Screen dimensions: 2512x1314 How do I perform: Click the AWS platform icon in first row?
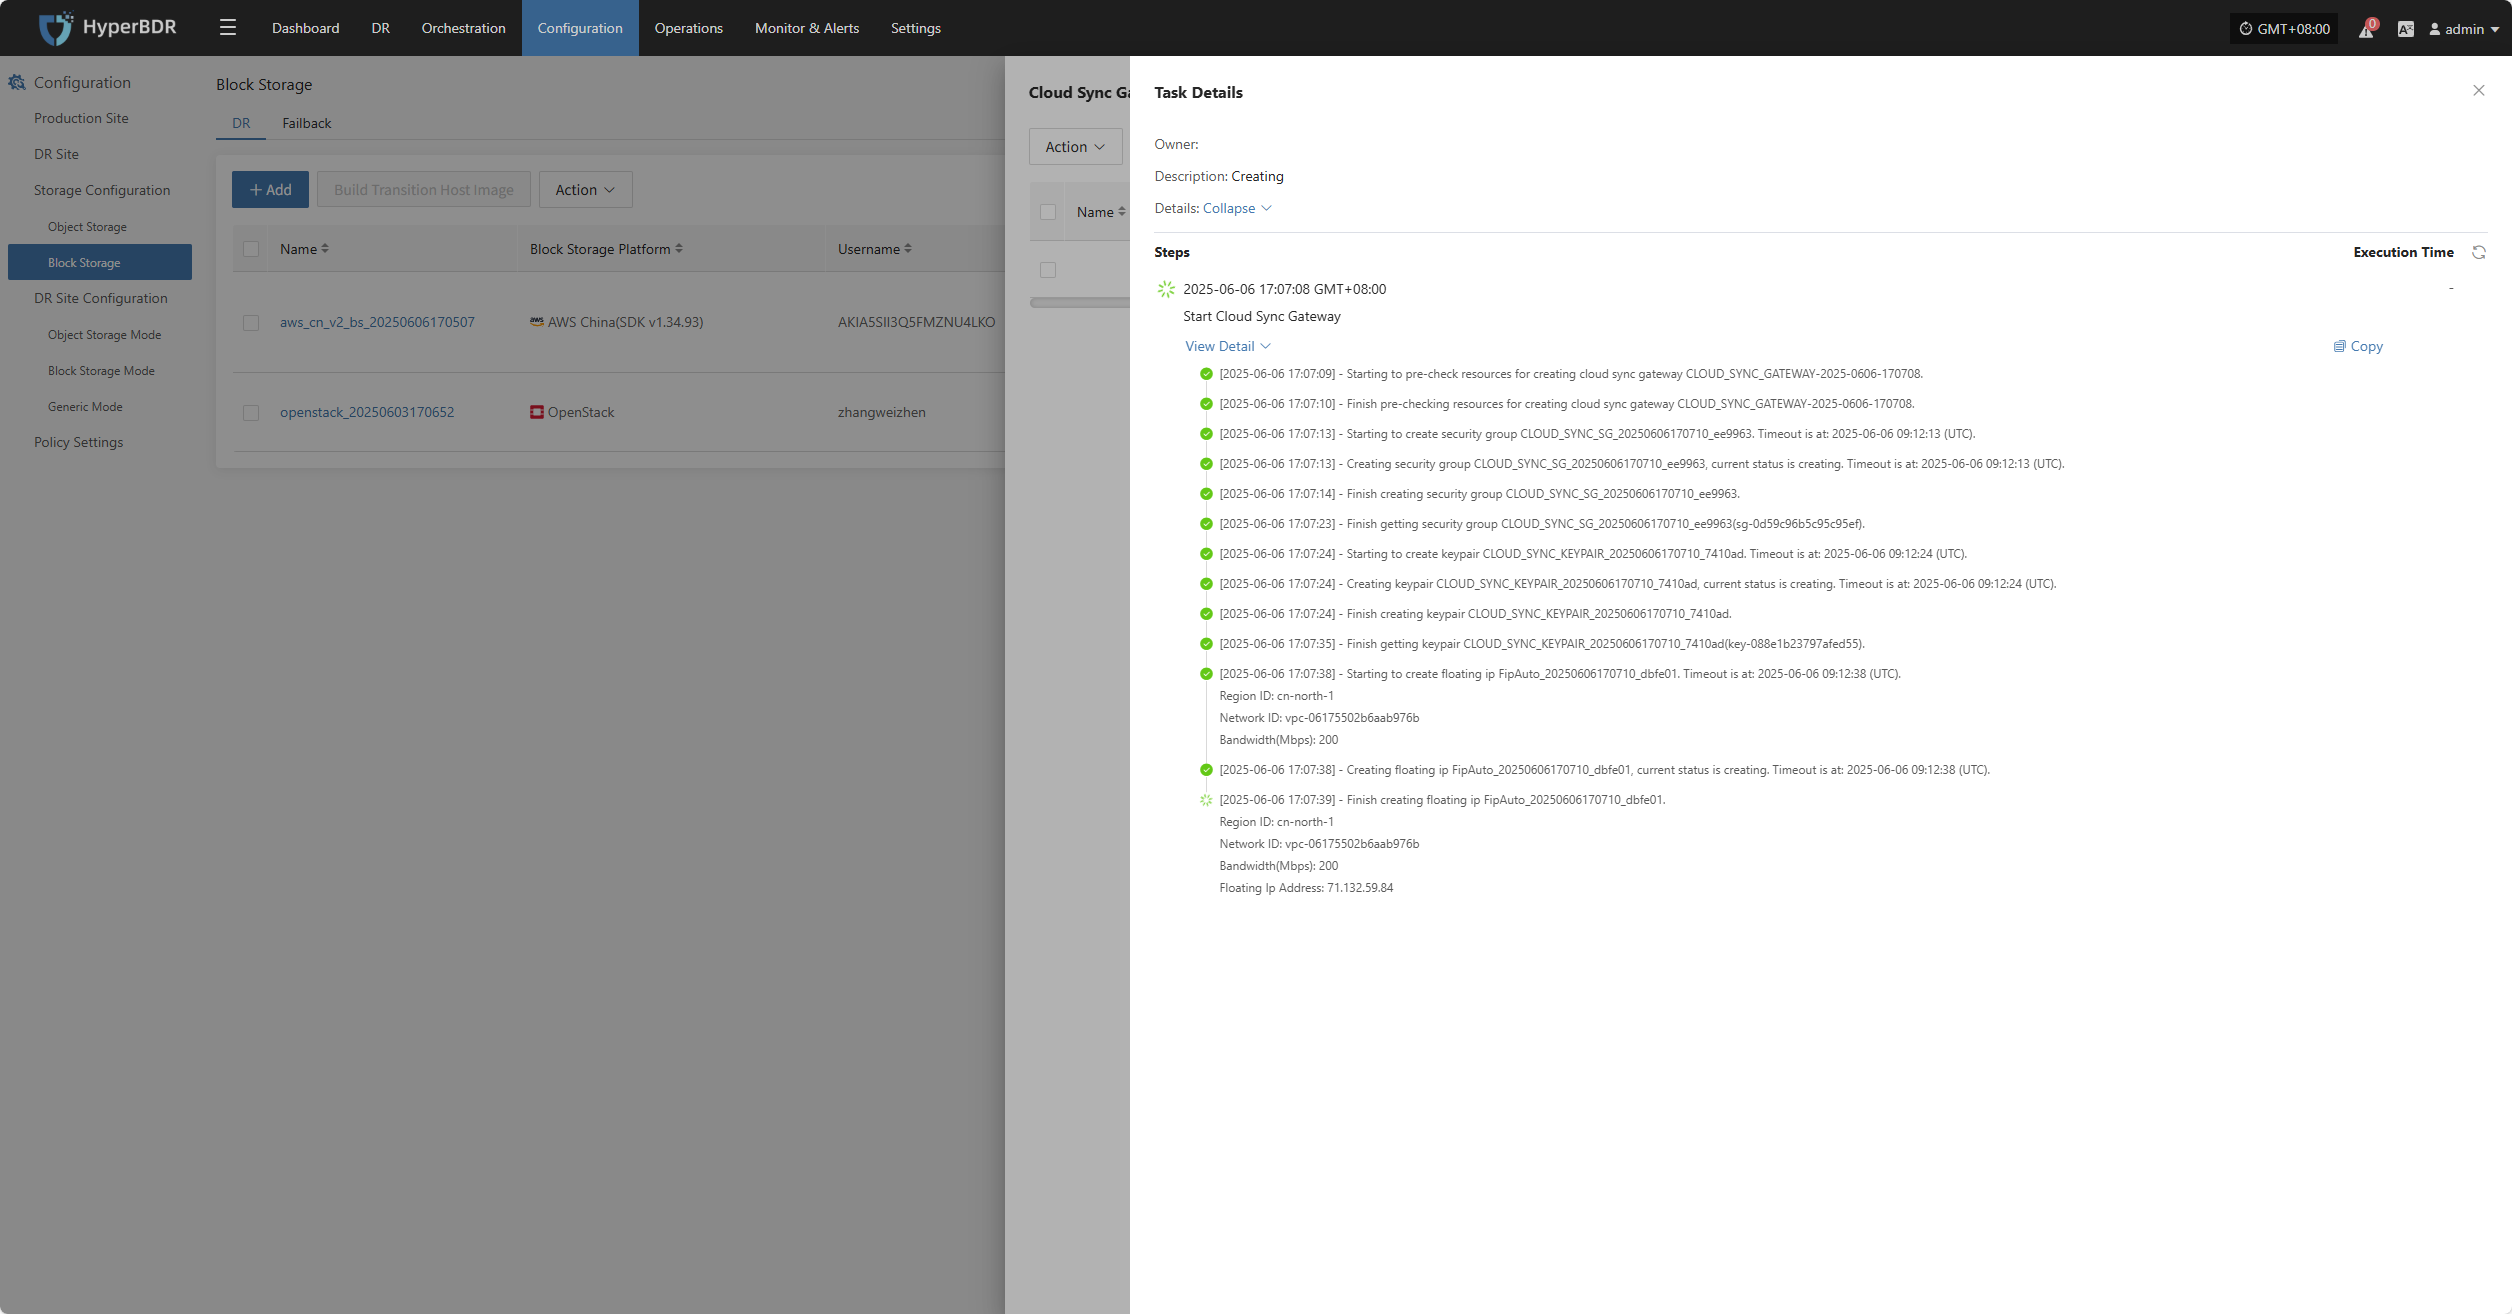coord(537,322)
